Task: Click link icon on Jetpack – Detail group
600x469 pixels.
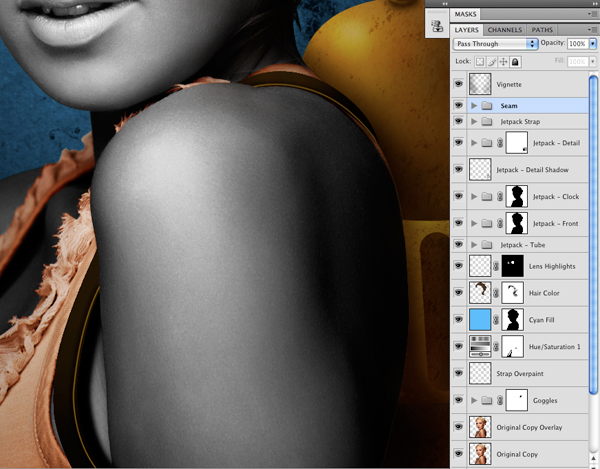Action: point(499,143)
